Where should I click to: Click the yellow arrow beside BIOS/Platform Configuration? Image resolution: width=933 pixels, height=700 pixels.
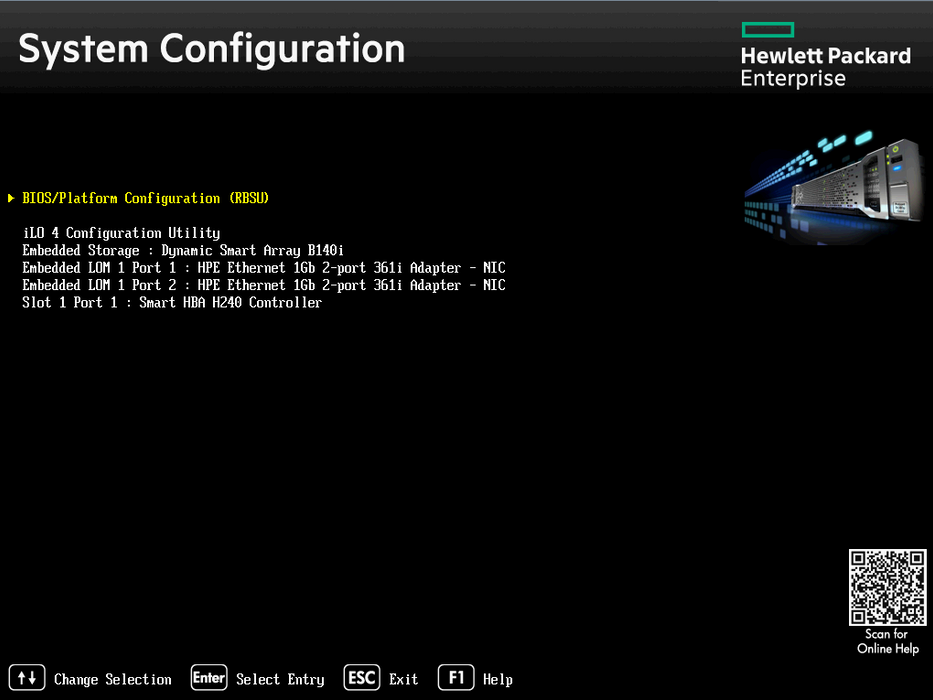coord(11,198)
